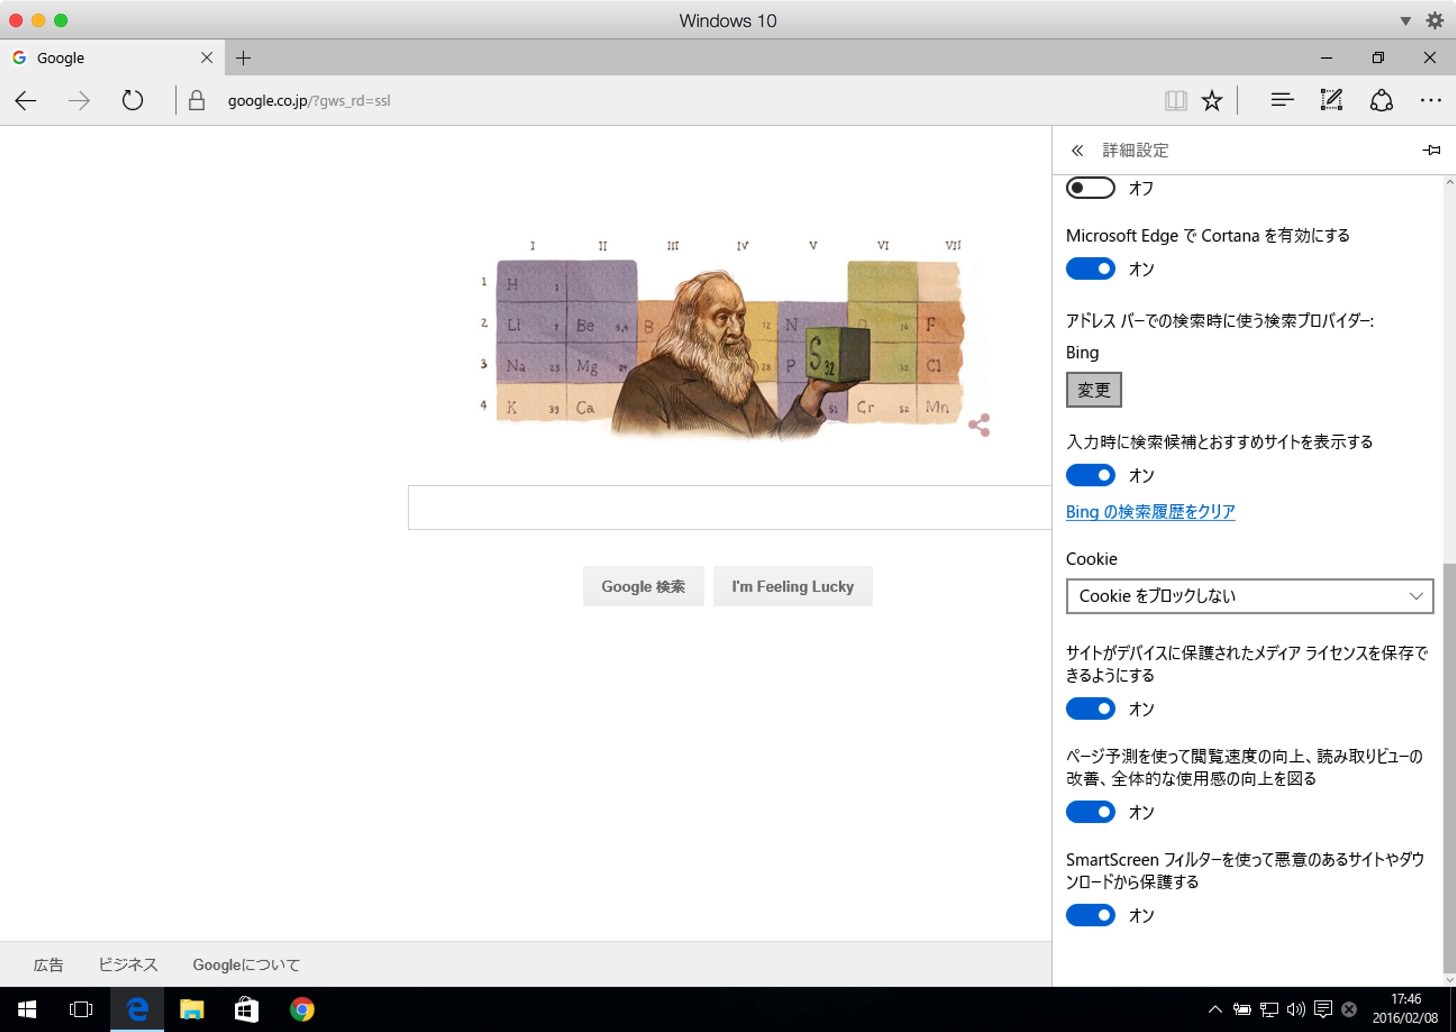The image size is (1456, 1032).
Task: Open the Googleについて footer link
Action: (246, 965)
